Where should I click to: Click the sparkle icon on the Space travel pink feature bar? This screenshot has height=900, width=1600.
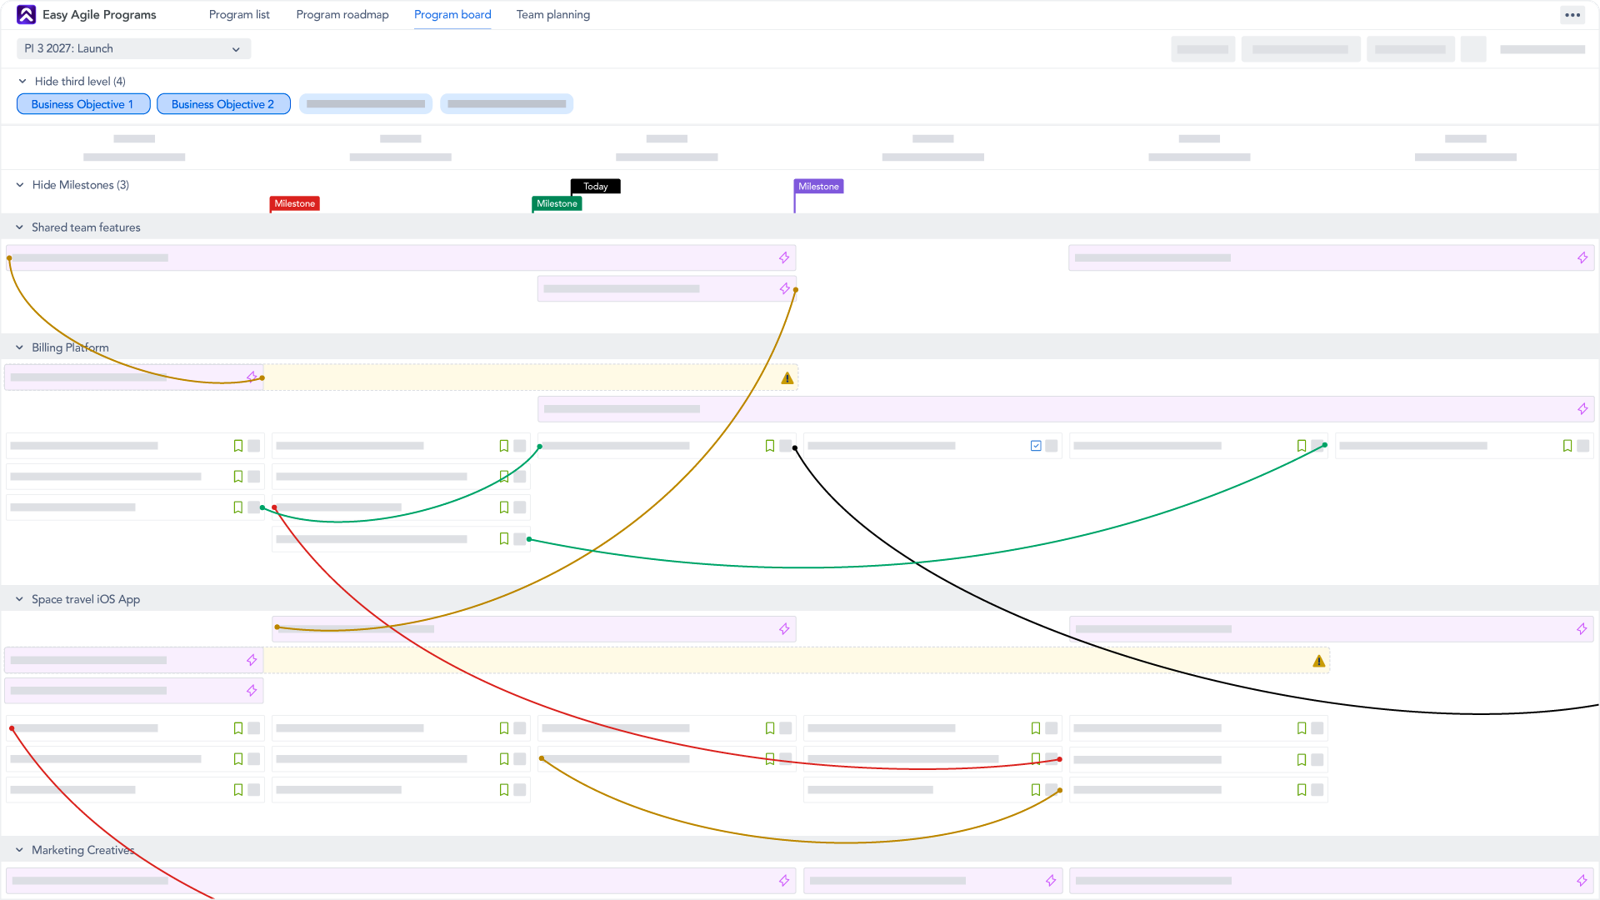784,628
